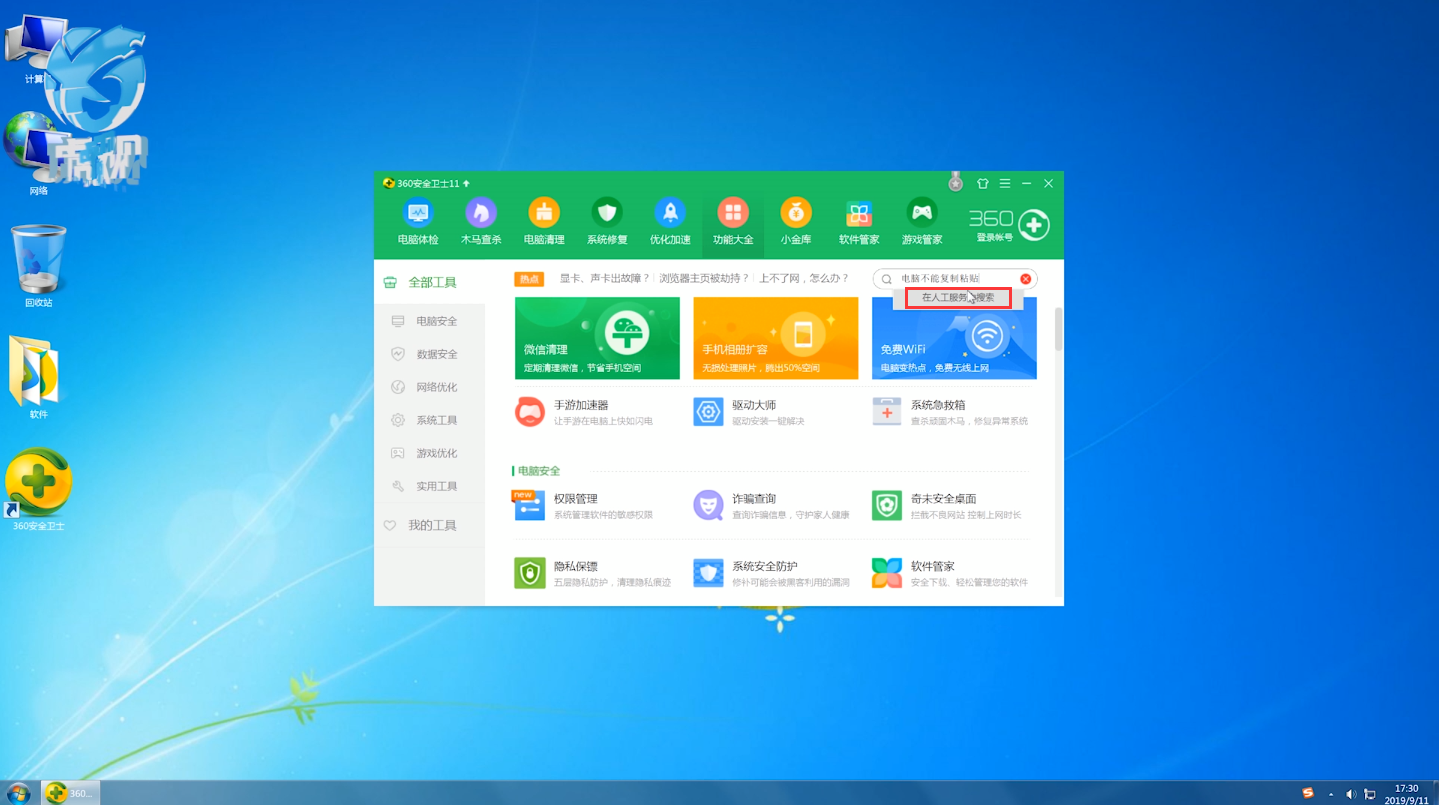Click the 上不了网，怎么办？ link
The image size is (1439, 805).
click(804, 279)
